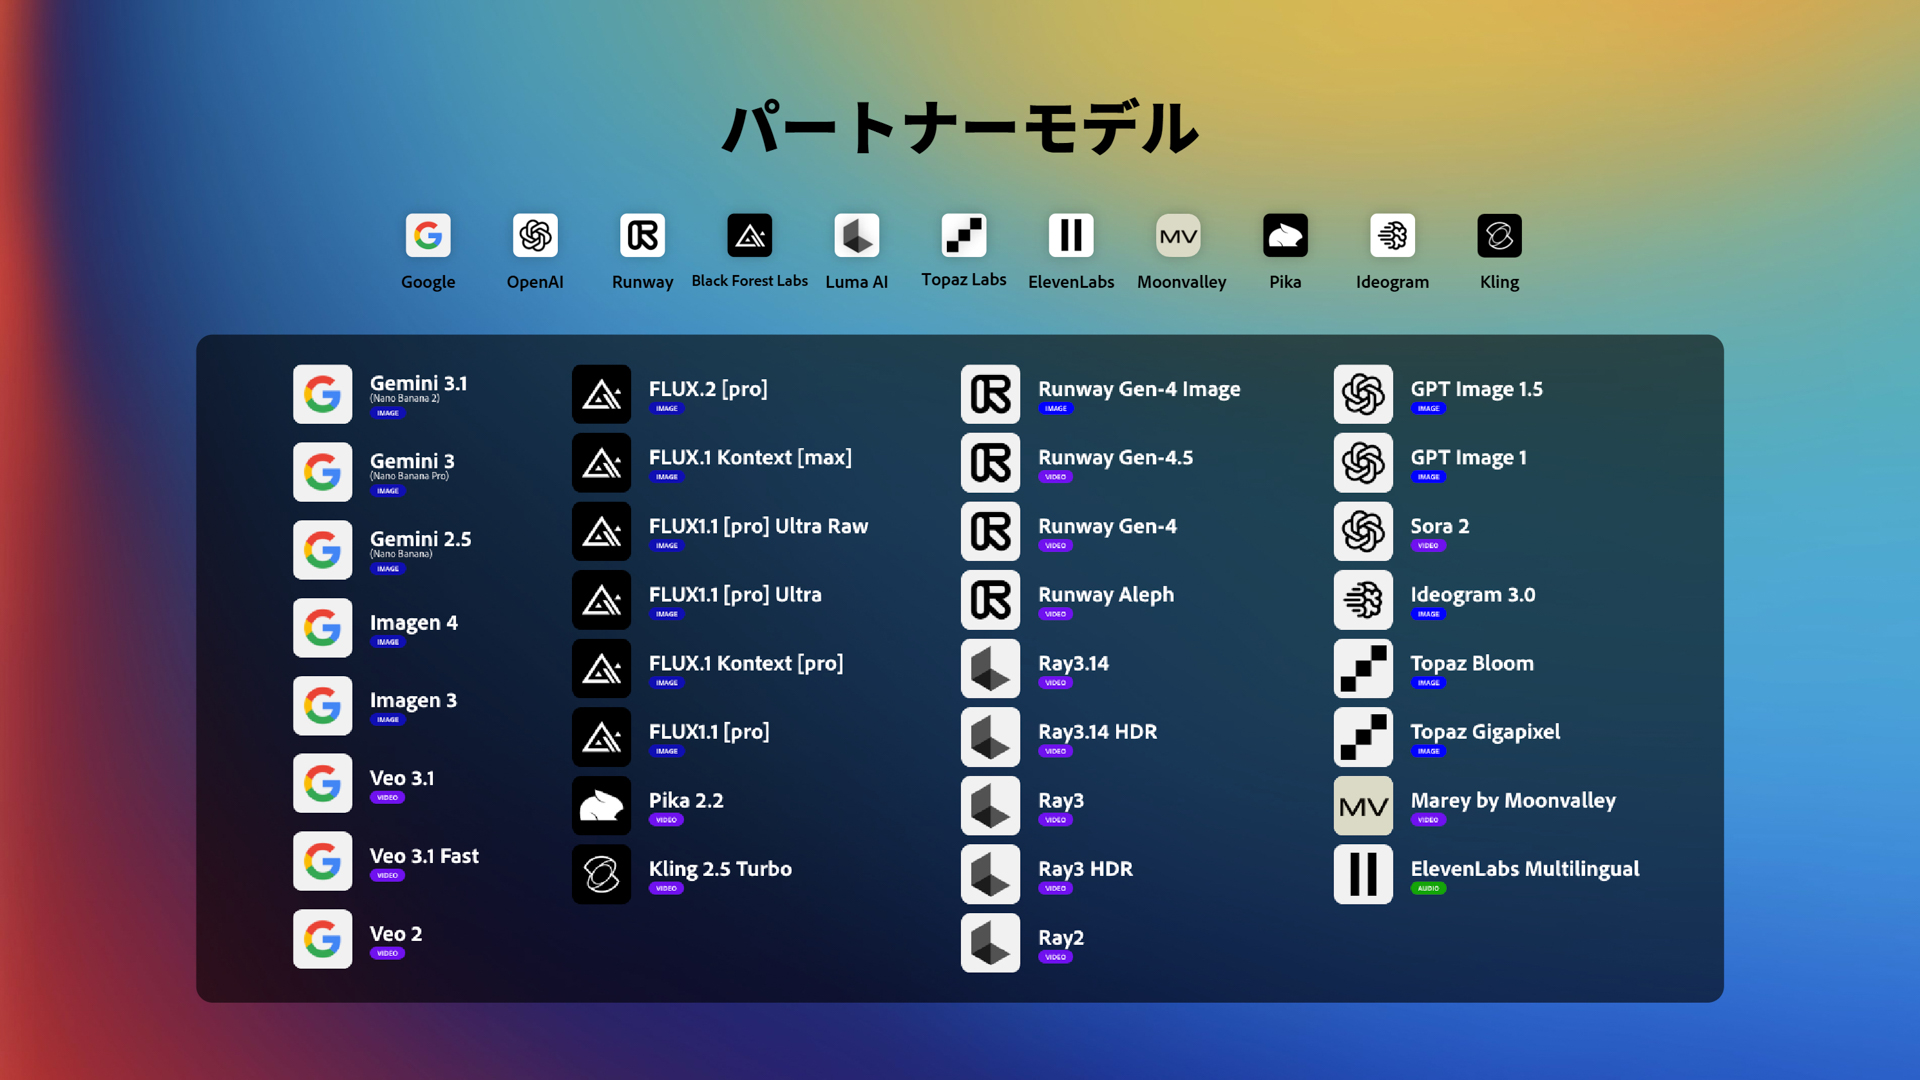Click the Gemini 3.1 model entry
1920x1080 pixels.
418,384
